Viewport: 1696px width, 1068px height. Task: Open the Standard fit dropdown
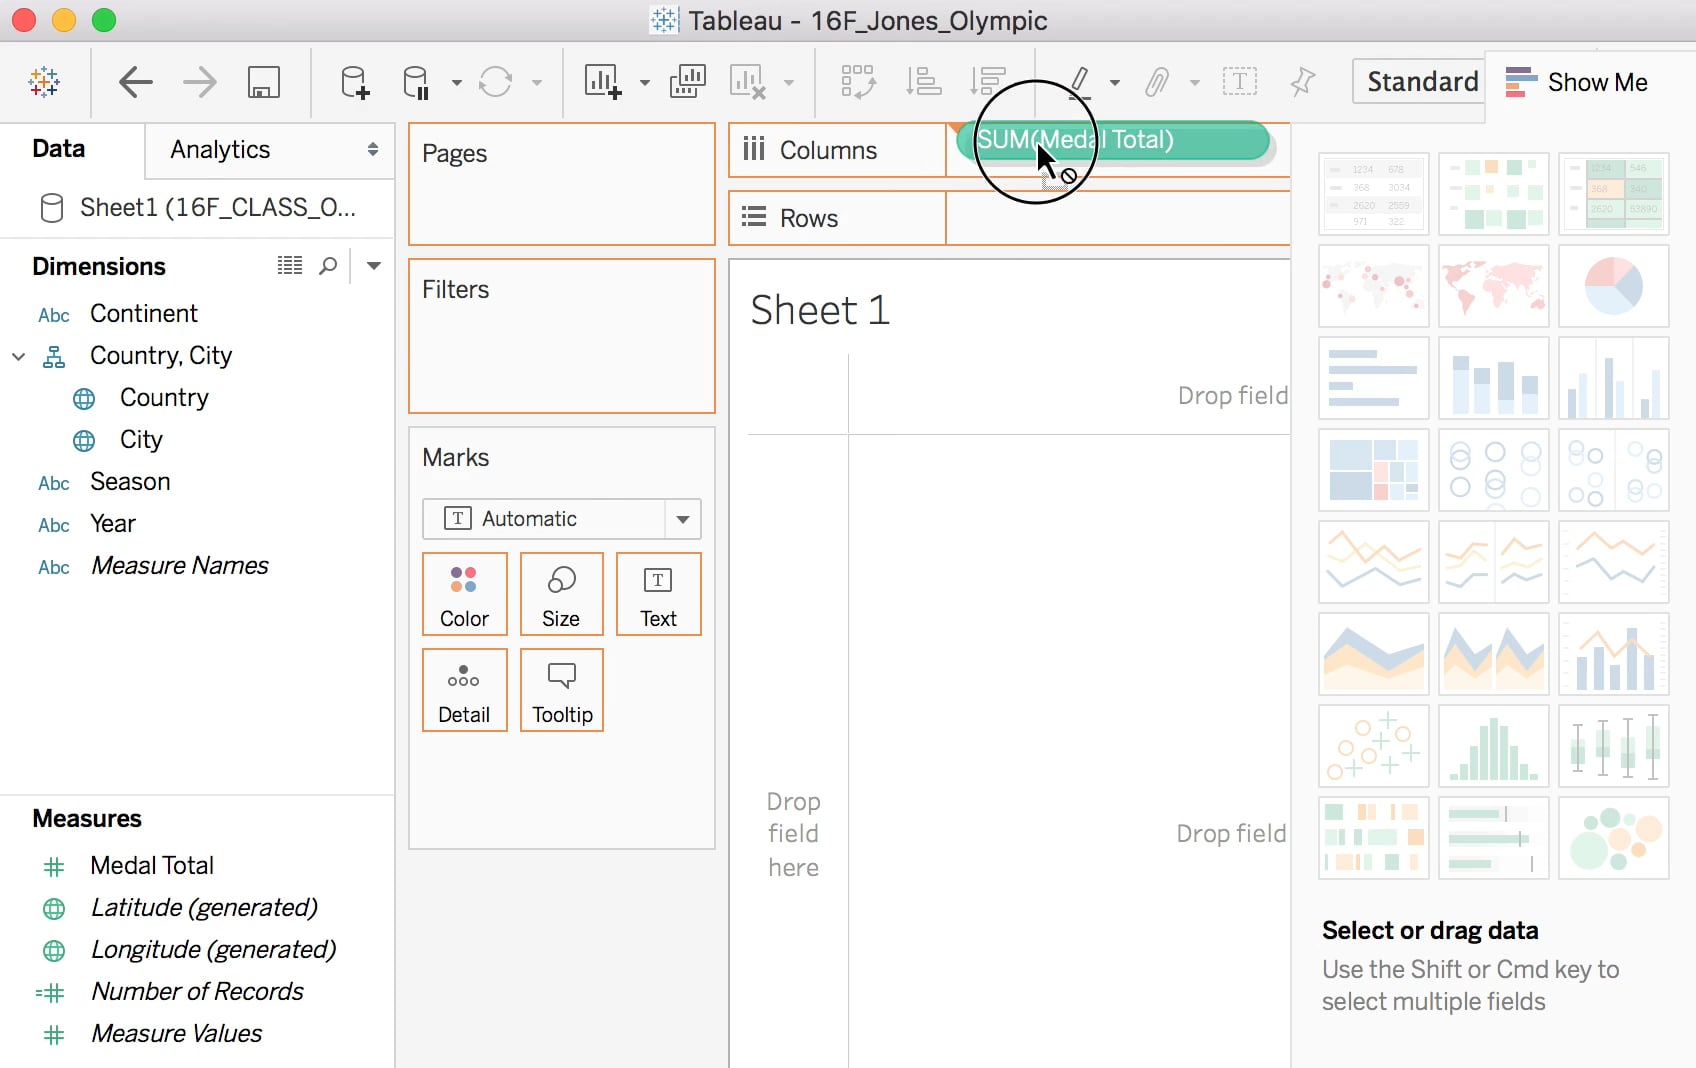tap(1418, 82)
